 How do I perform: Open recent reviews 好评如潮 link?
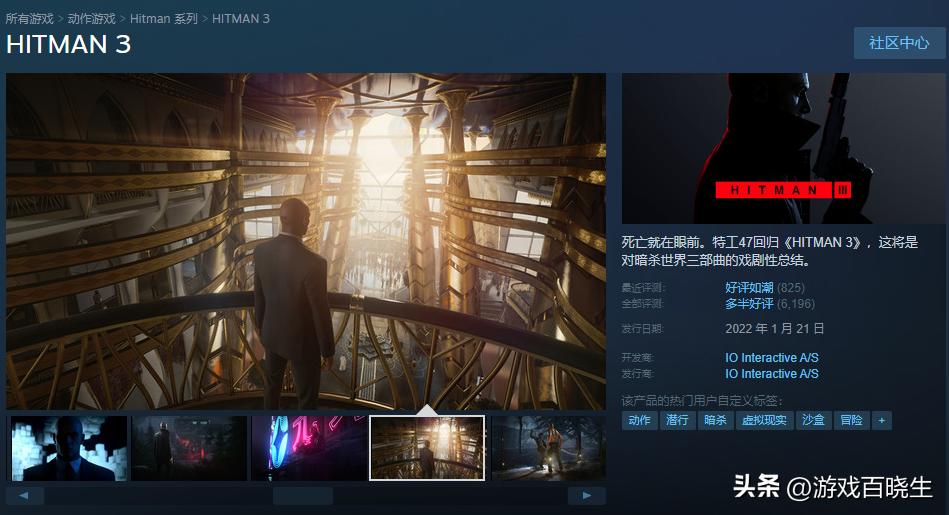749,287
